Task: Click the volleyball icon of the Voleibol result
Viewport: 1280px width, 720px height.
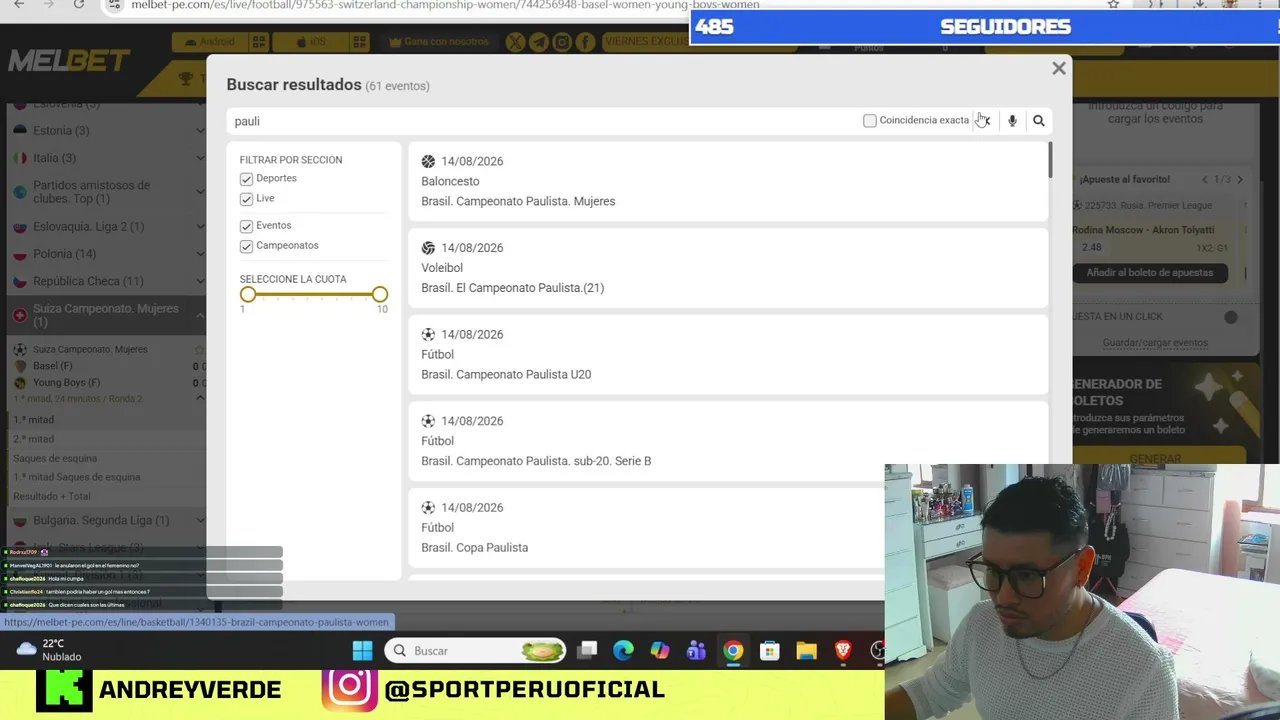Action: tap(428, 248)
